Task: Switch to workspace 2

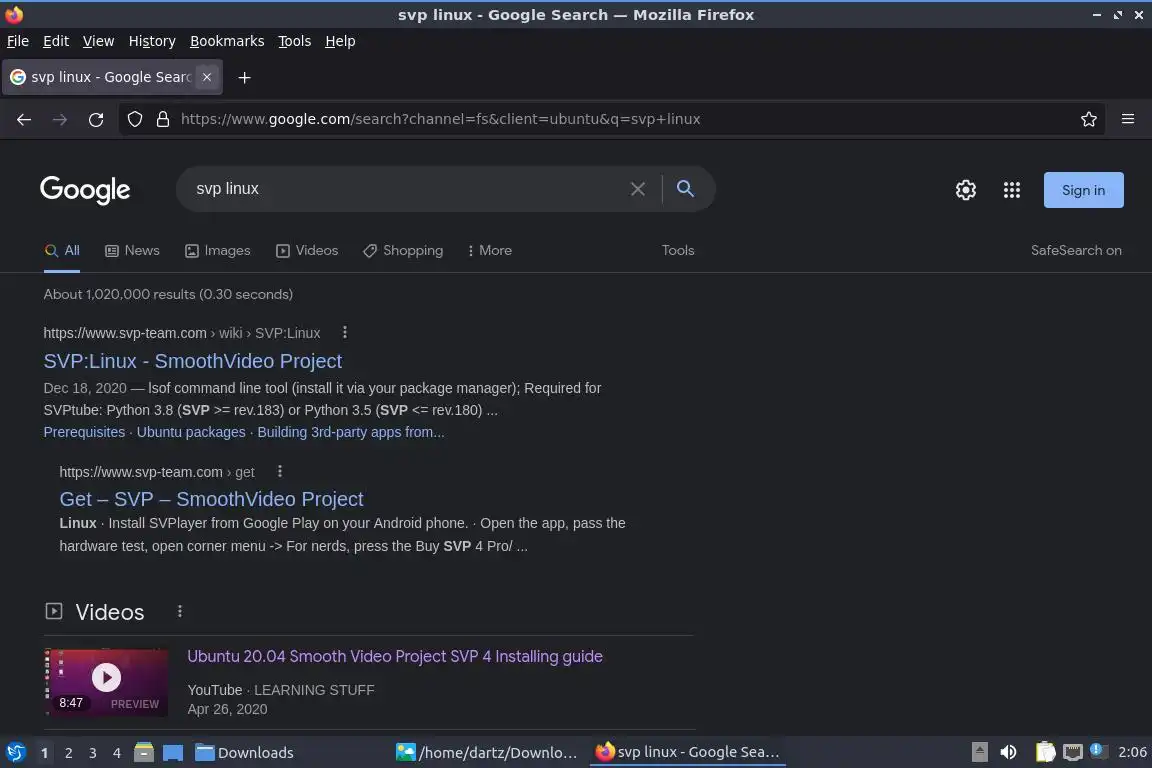Action: coord(68,753)
